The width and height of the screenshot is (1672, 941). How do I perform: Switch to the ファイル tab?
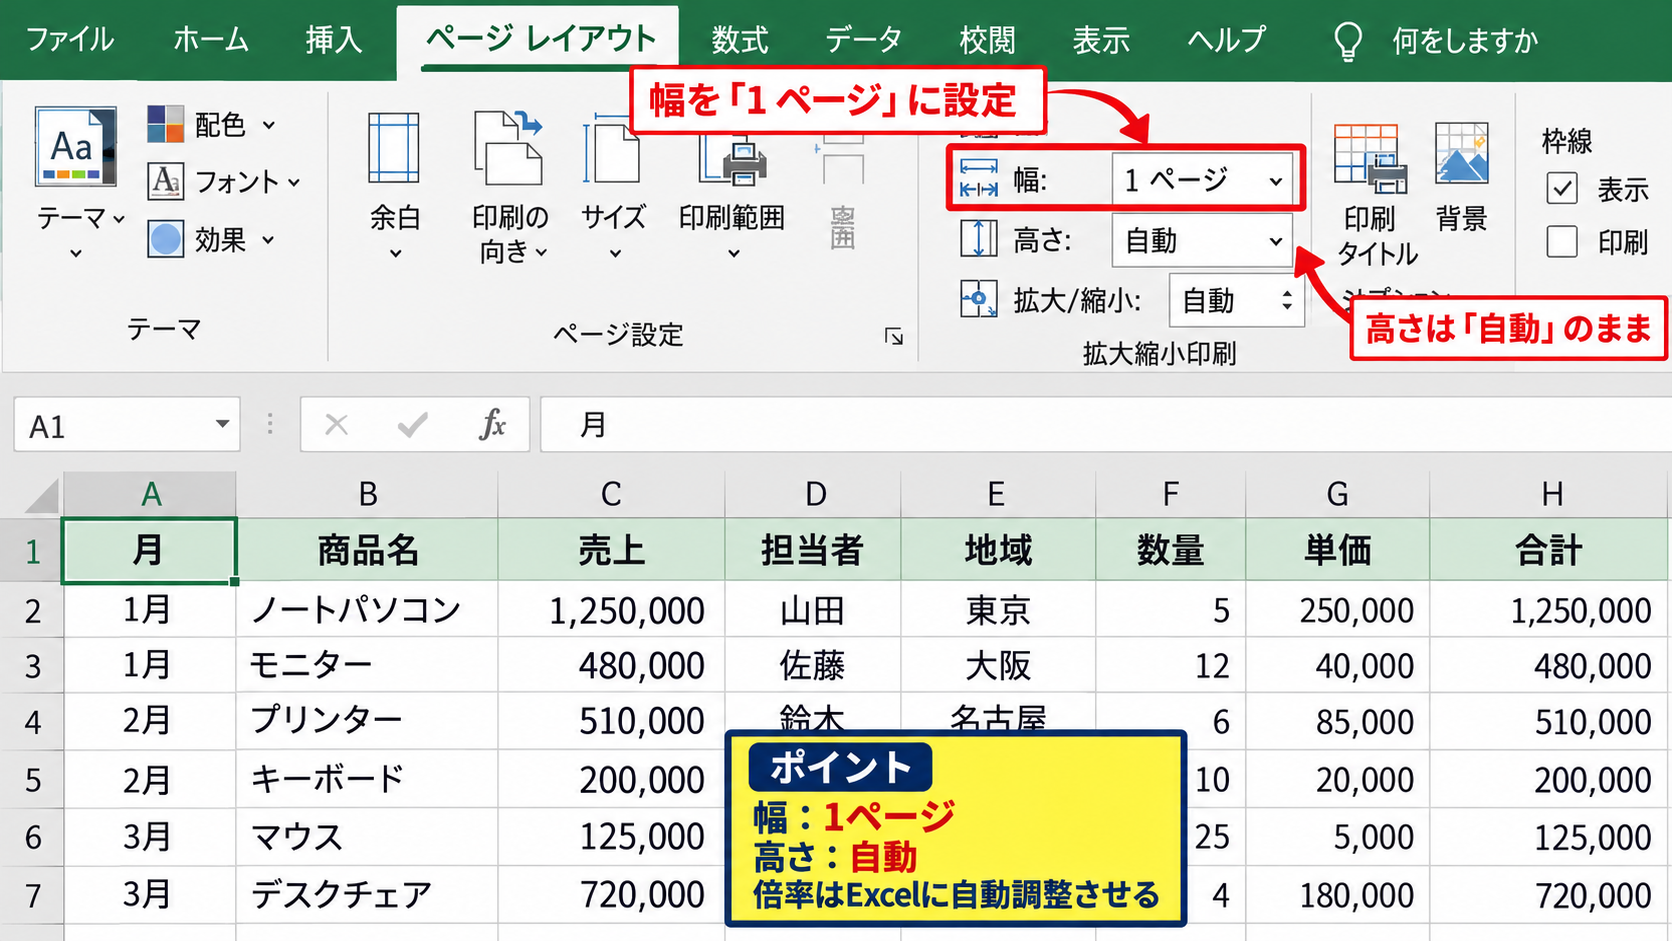click(70, 40)
